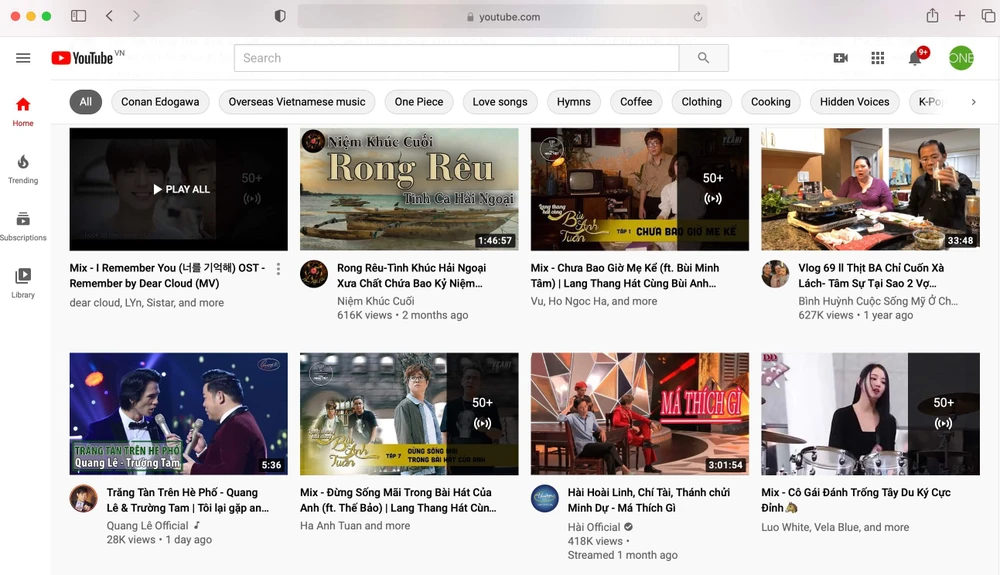The height and width of the screenshot is (575, 1000).
Task: Click the YouTube logo
Action: (83, 58)
